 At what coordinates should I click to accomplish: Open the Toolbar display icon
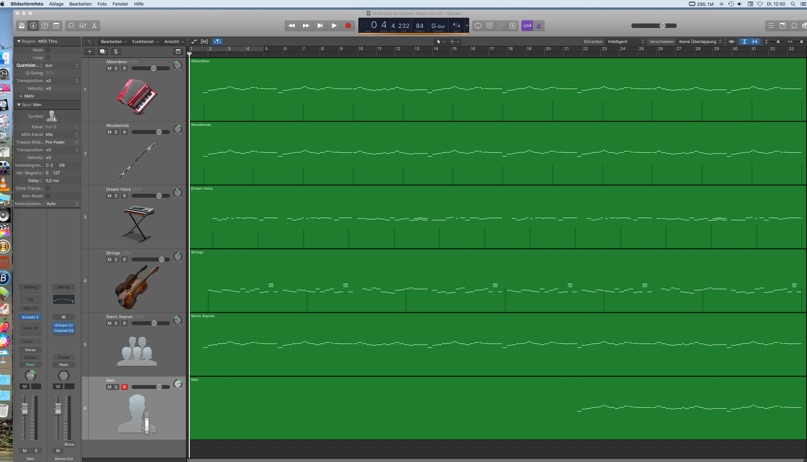tap(56, 25)
